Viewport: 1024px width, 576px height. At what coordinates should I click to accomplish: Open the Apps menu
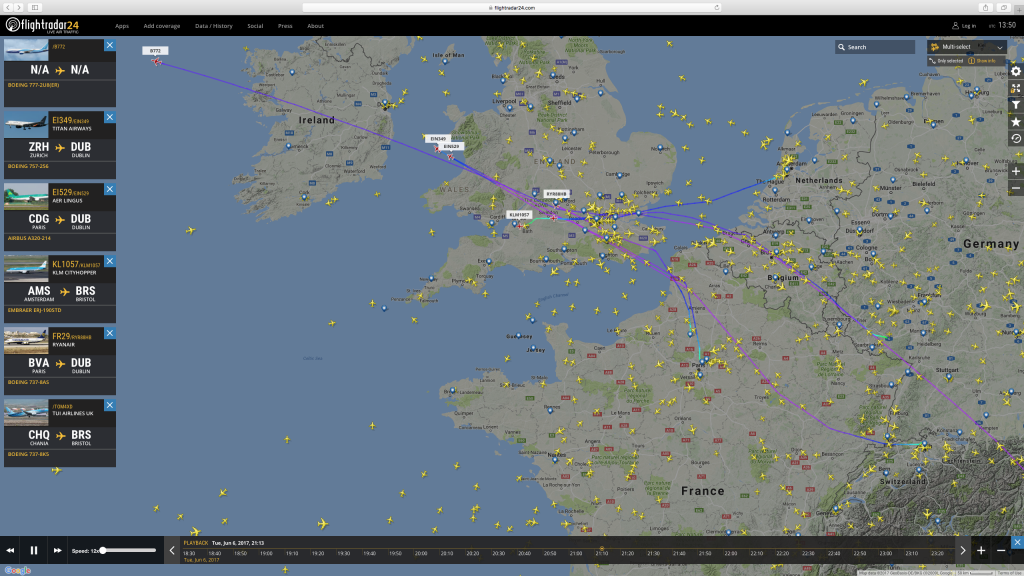122,26
